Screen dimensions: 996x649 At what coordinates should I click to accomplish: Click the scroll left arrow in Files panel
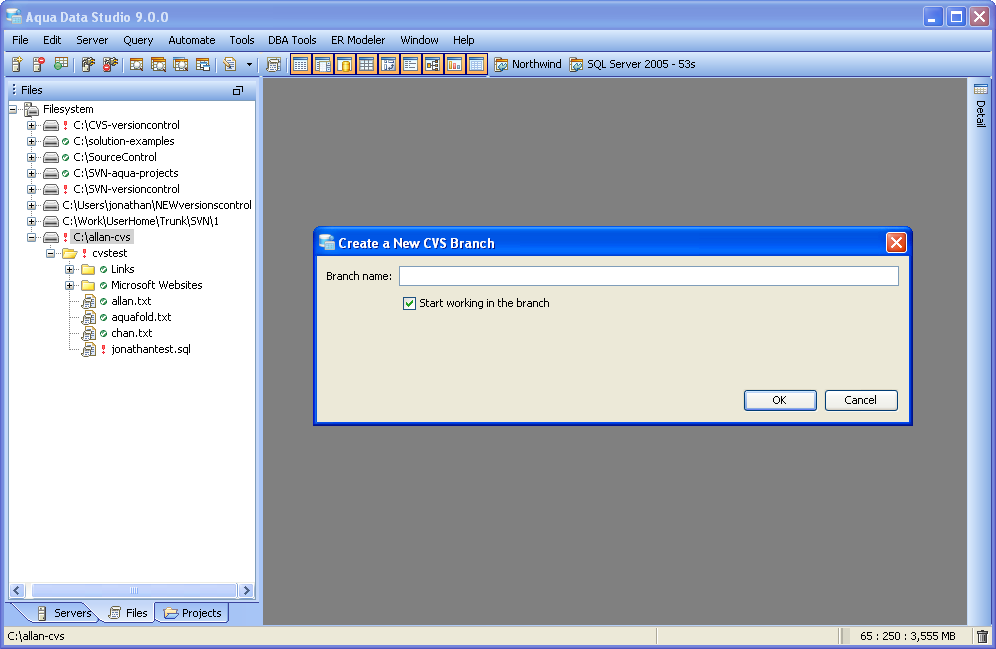pos(17,591)
